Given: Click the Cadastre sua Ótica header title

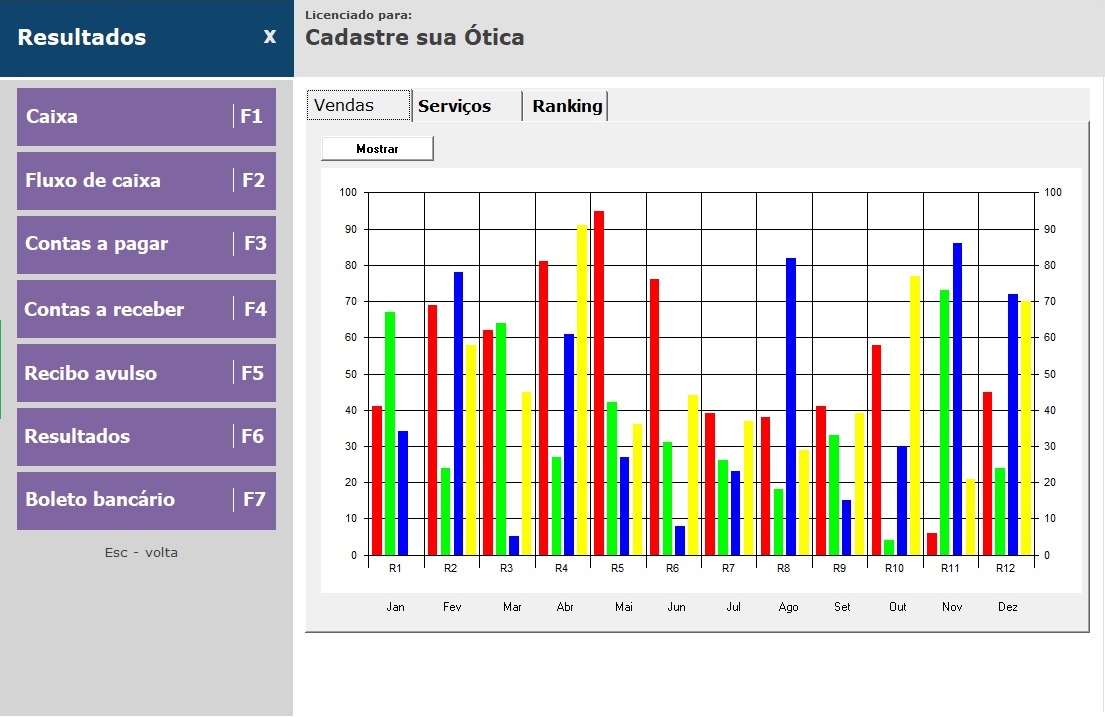Looking at the screenshot, I should [x=414, y=38].
